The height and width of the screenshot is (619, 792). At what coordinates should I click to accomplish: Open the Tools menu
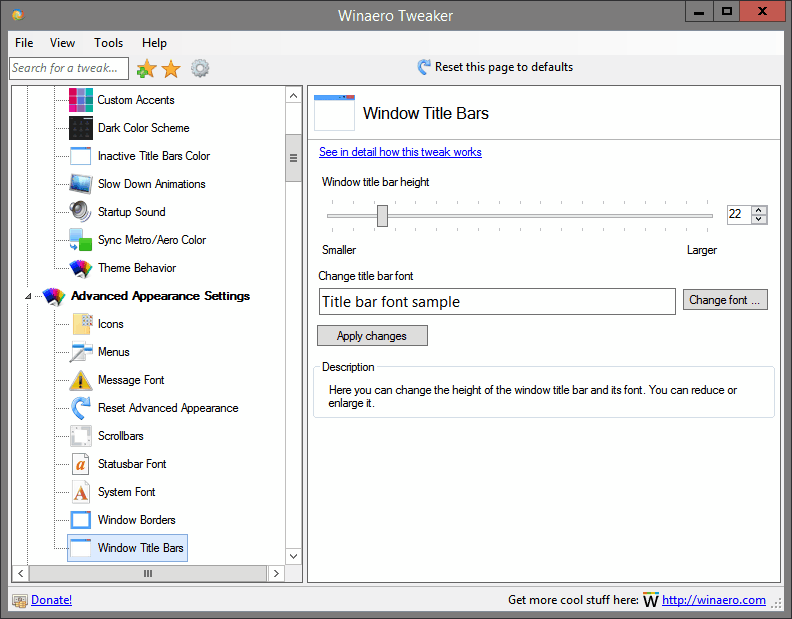coord(108,43)
